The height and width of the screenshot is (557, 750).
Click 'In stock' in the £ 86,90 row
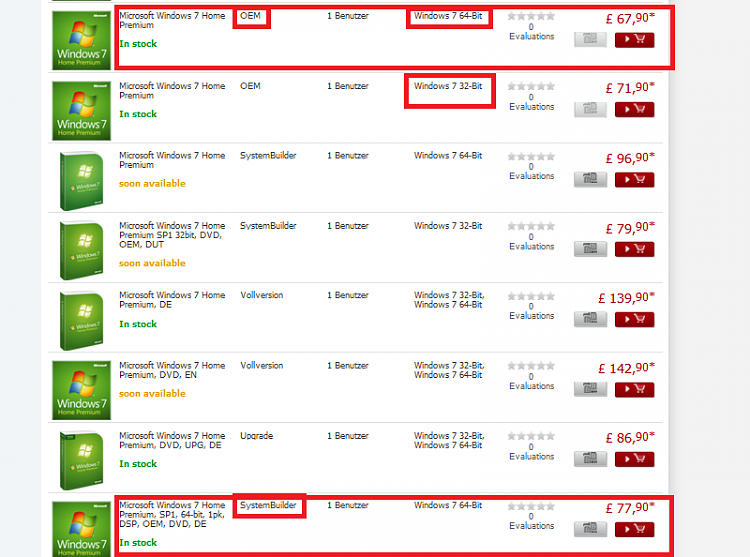pyautogui.click(x=138, y=464)
